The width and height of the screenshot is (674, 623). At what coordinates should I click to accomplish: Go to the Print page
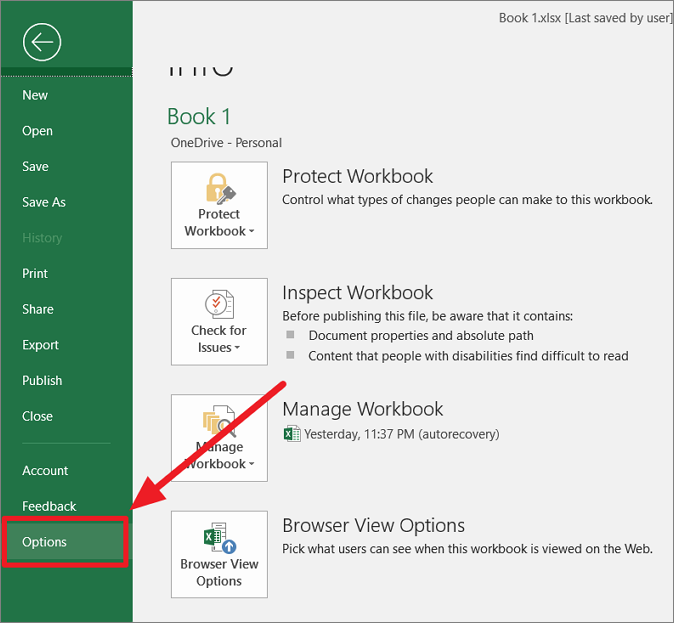point(35,273)
